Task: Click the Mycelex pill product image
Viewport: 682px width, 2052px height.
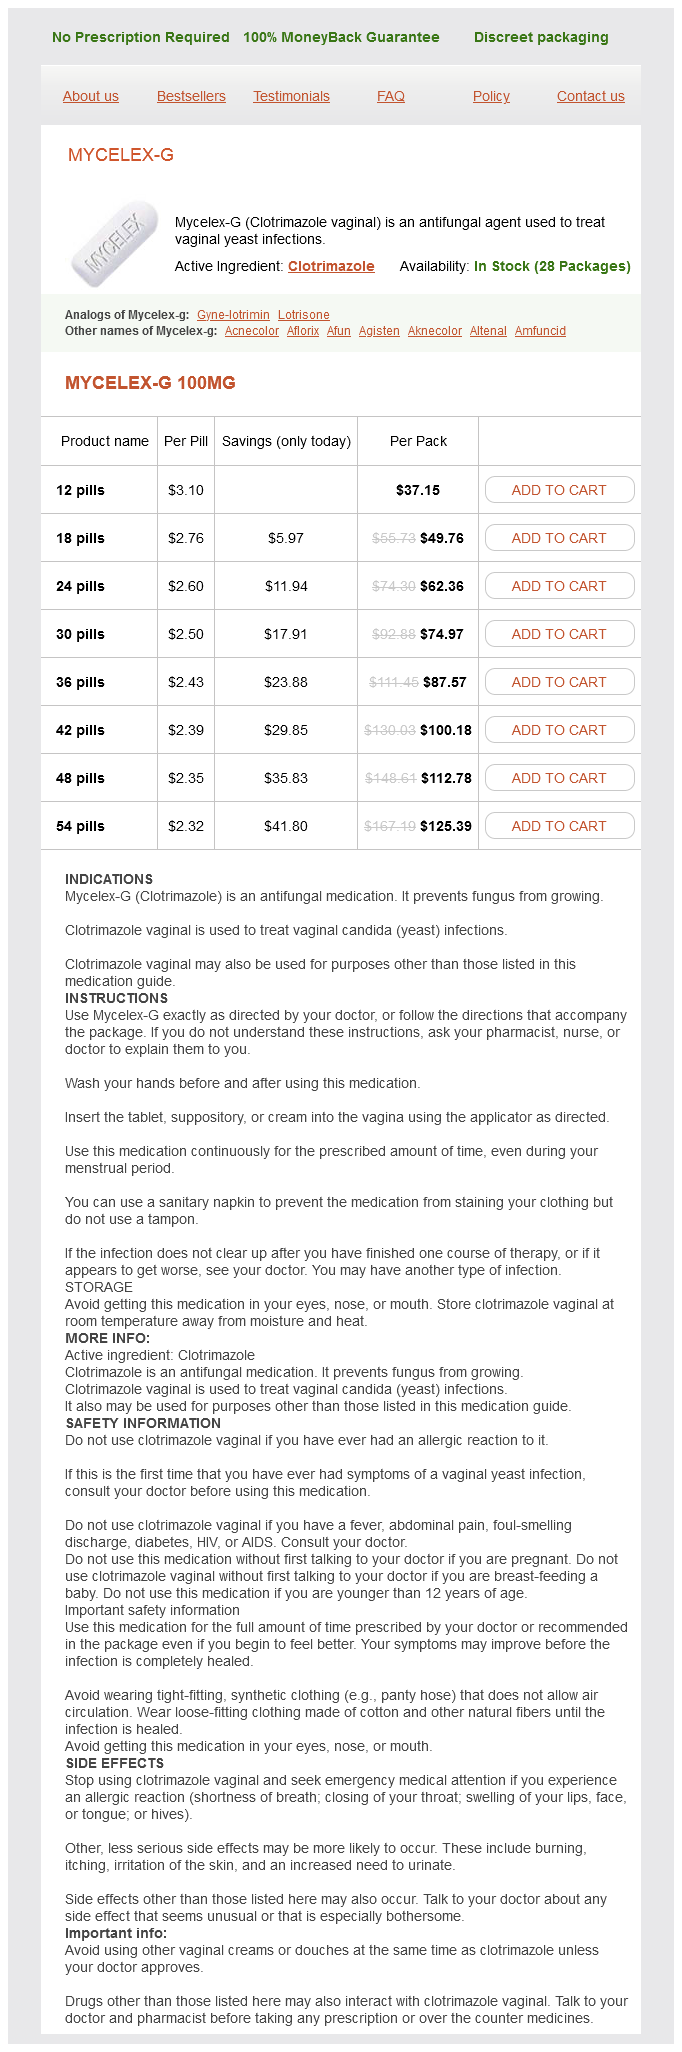Action: coord(116,243)
